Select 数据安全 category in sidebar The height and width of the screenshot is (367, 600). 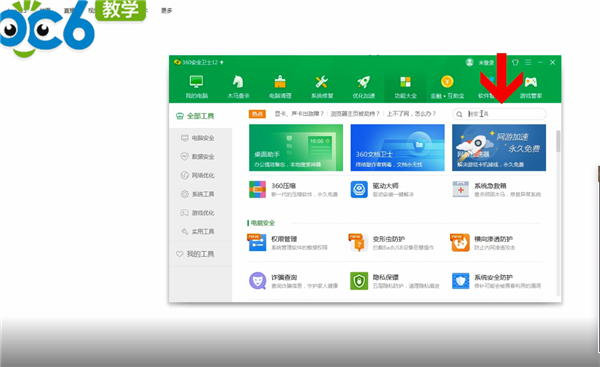click(198, 157)
